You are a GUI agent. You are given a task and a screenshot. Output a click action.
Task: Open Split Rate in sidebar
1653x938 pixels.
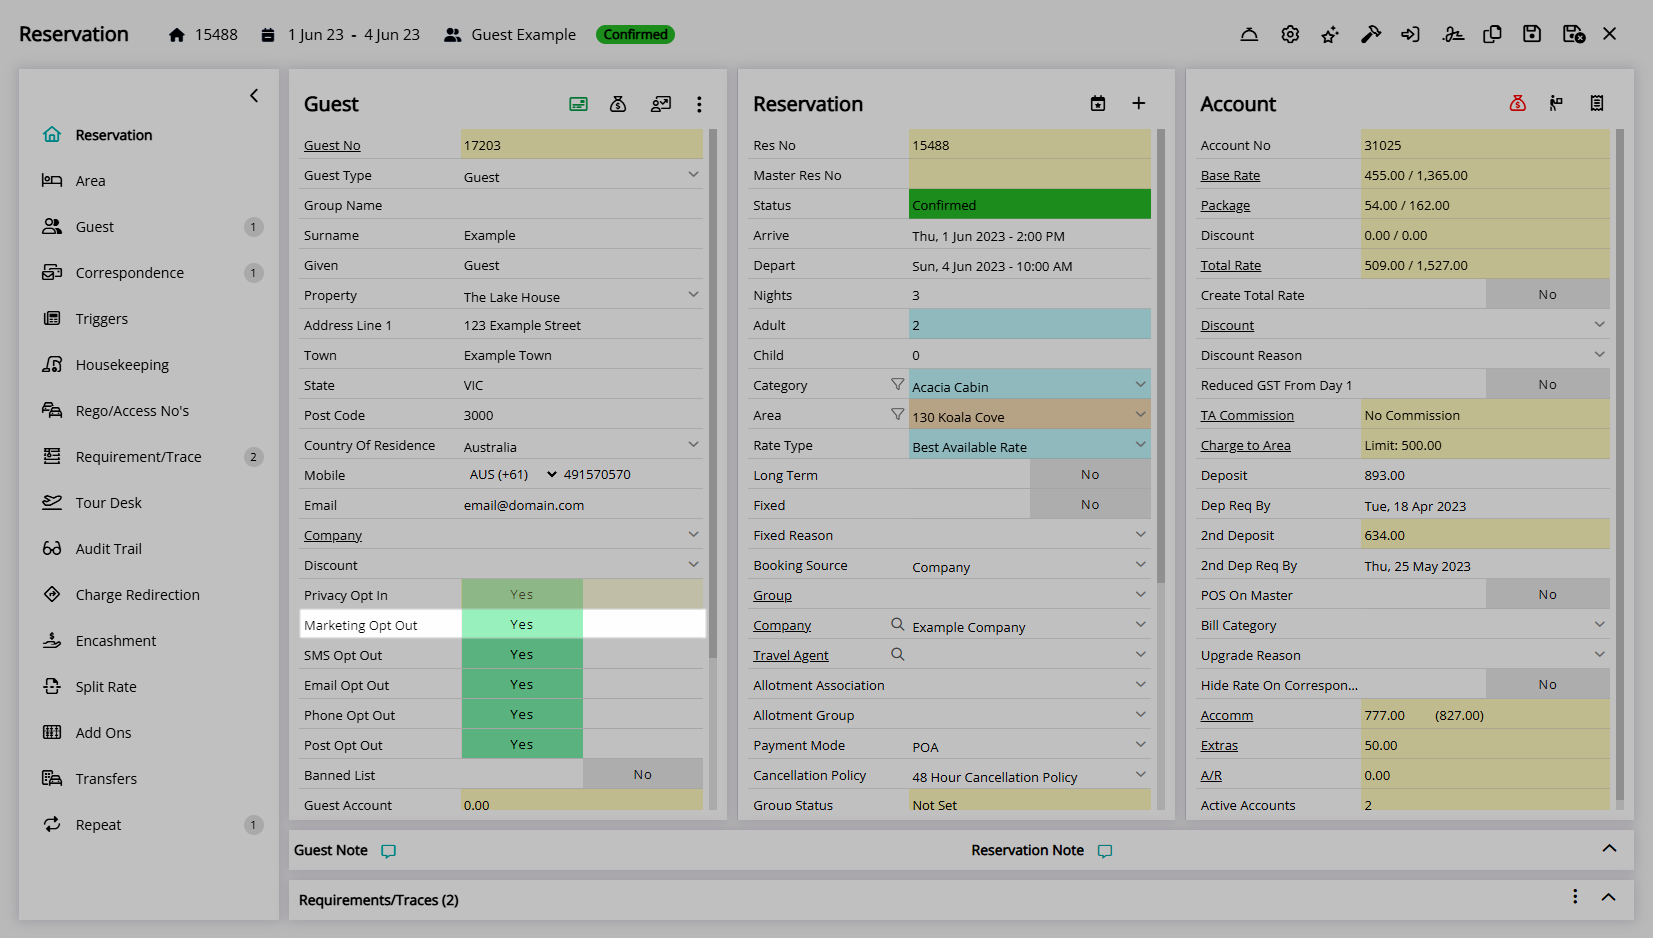click(106, 687)
